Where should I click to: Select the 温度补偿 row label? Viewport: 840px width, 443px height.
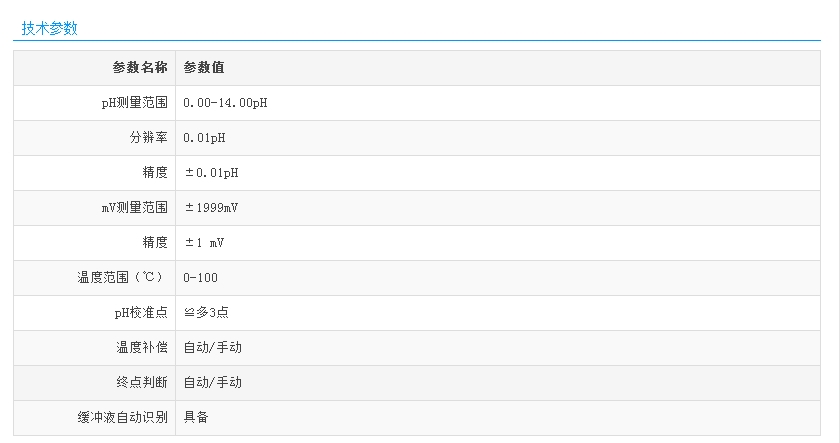pyautogui.click(x=142, y=348)
